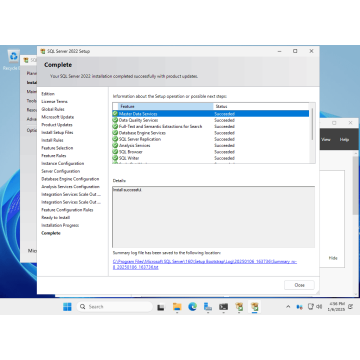This screenshot has height=360, width=360.
Task: Select the SQL Server Replication row
Action: 211,139
